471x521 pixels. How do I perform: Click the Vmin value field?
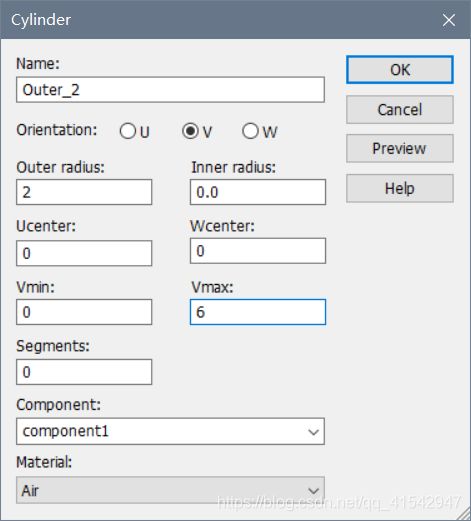coord(84,312)
